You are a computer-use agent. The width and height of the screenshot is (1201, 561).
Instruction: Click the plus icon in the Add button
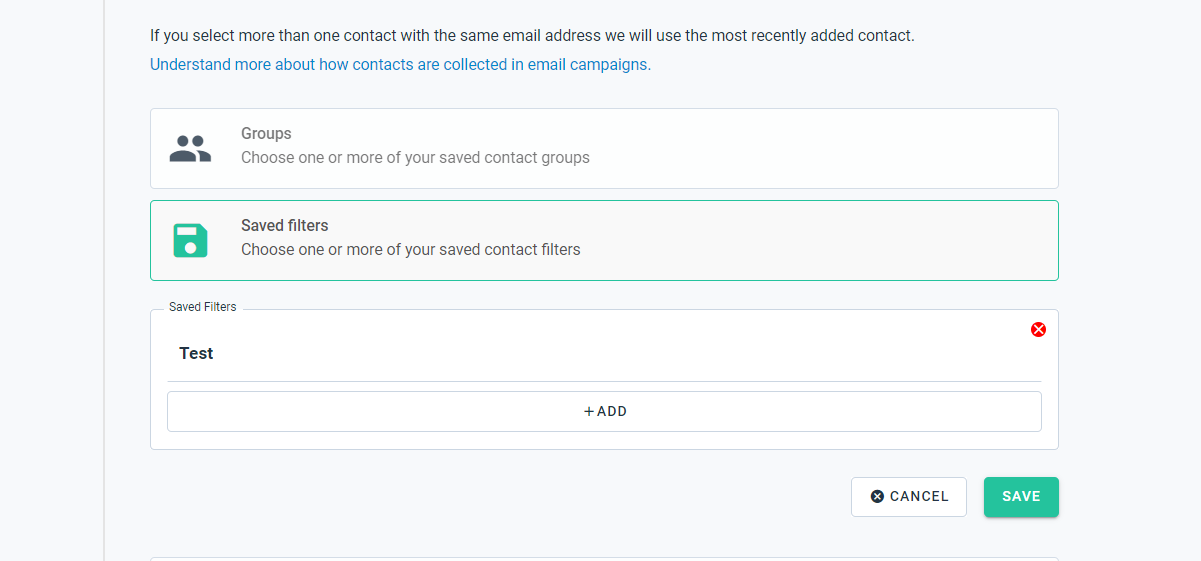point(589,411)
